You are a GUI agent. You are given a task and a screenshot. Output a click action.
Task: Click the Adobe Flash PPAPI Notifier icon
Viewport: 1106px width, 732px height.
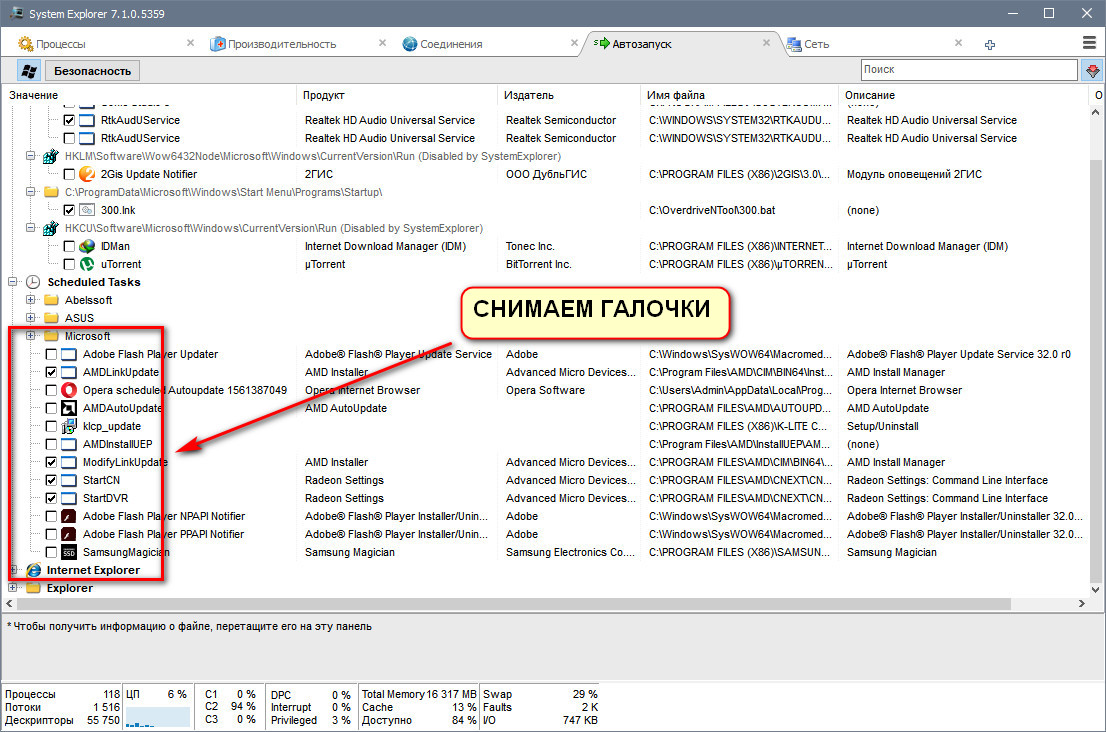(x=68, y=535)
